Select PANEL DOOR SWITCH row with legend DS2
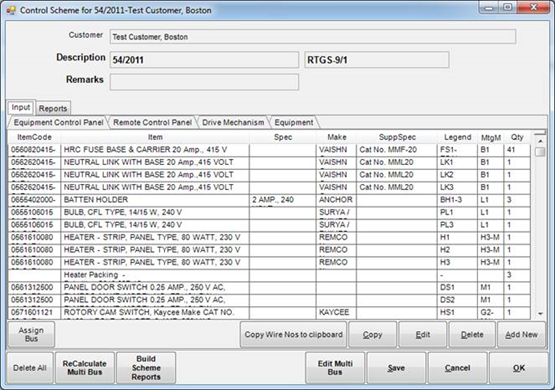Viewport: 555px width, 390px height. pyautogui.click(x=269, y=300)
